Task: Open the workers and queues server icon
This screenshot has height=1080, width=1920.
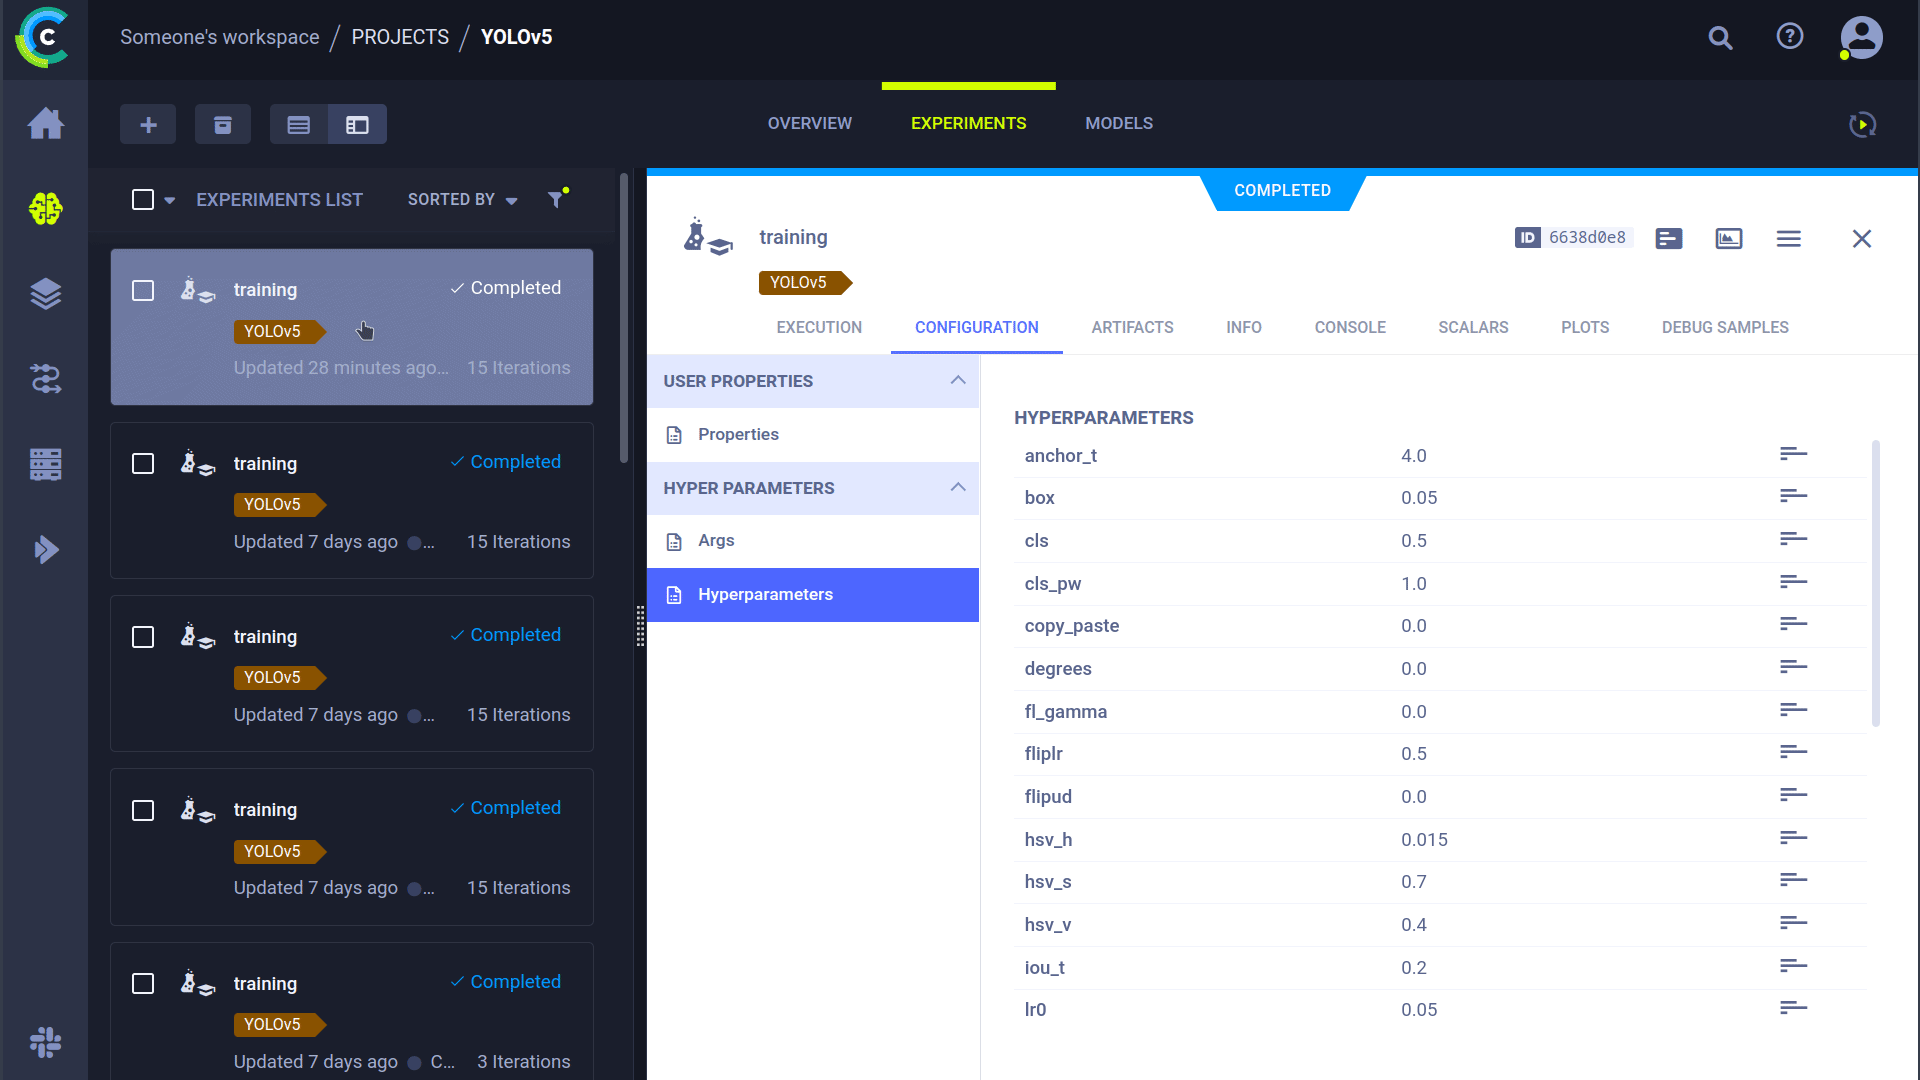Action: pyautogui.click(x=45, y=464)
